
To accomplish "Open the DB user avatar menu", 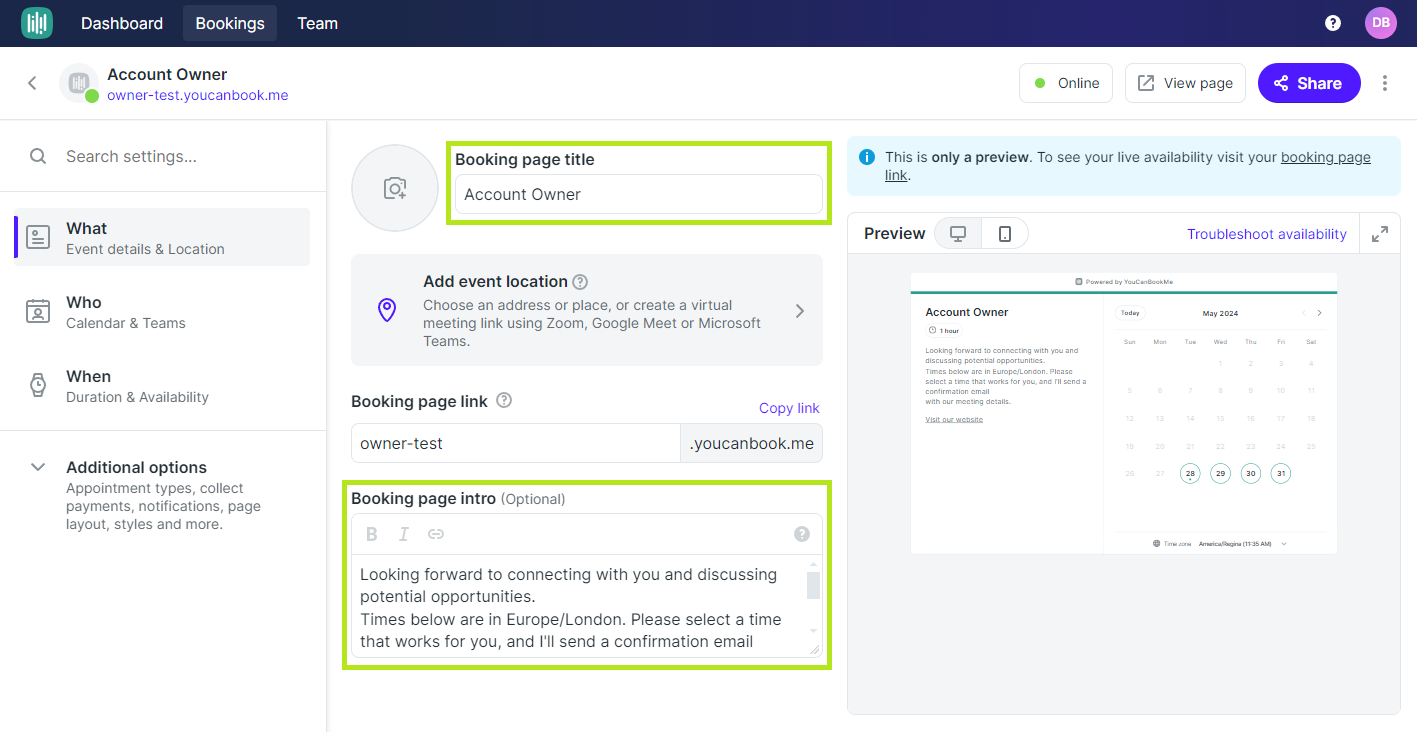I will tap(1381, 23).
